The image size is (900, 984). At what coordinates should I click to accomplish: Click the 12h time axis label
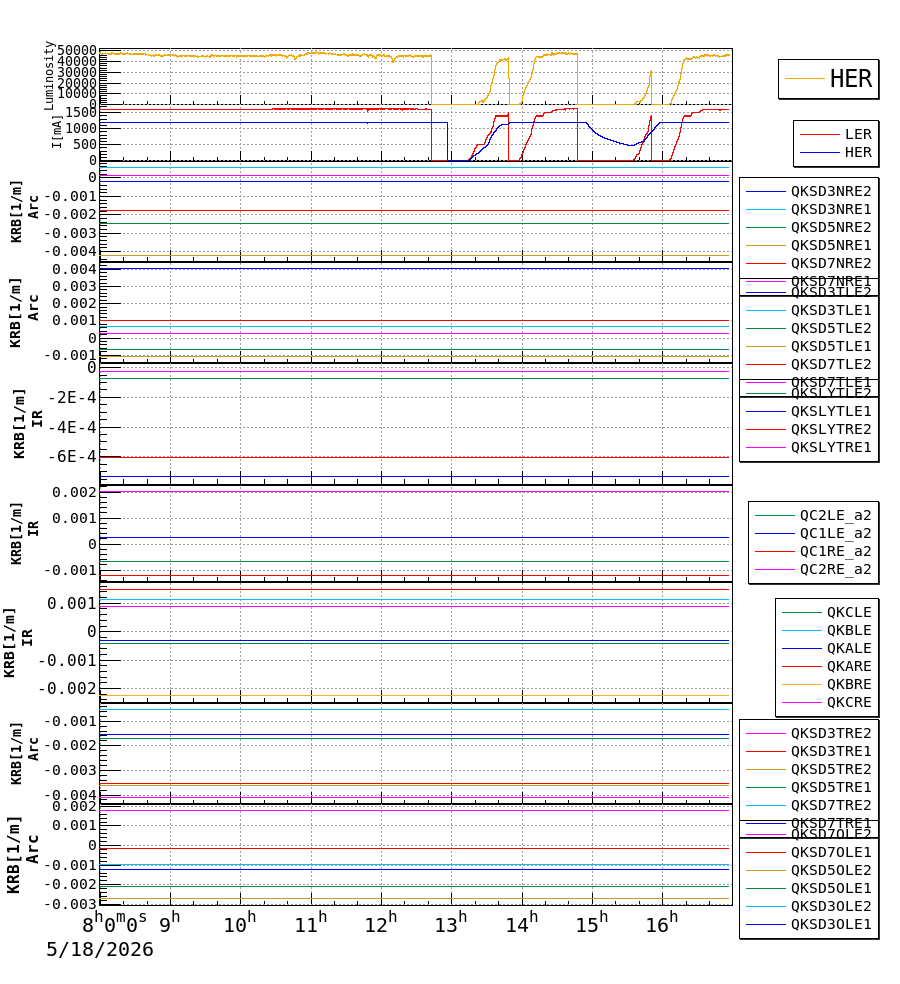tap(382, 924)
